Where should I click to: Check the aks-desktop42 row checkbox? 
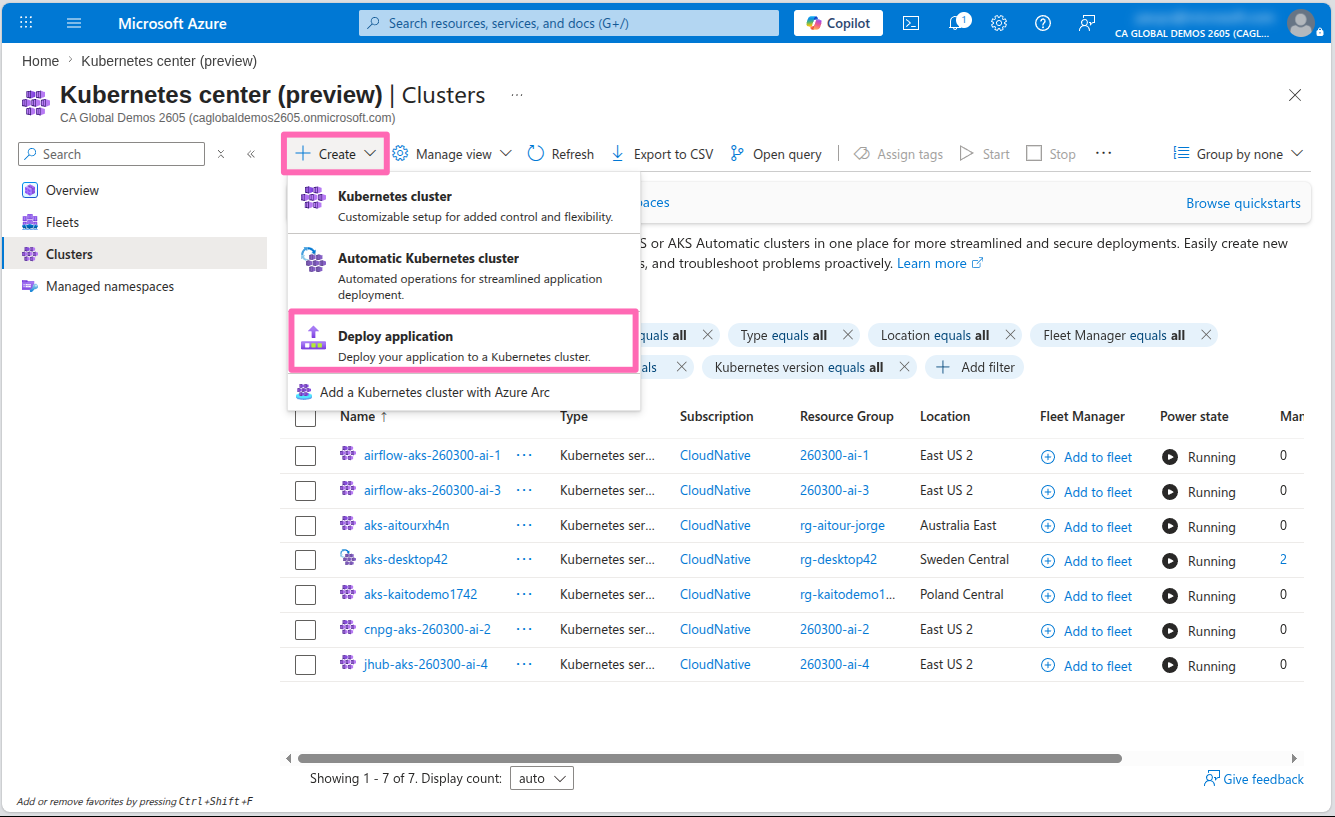(x=306, y=560)
